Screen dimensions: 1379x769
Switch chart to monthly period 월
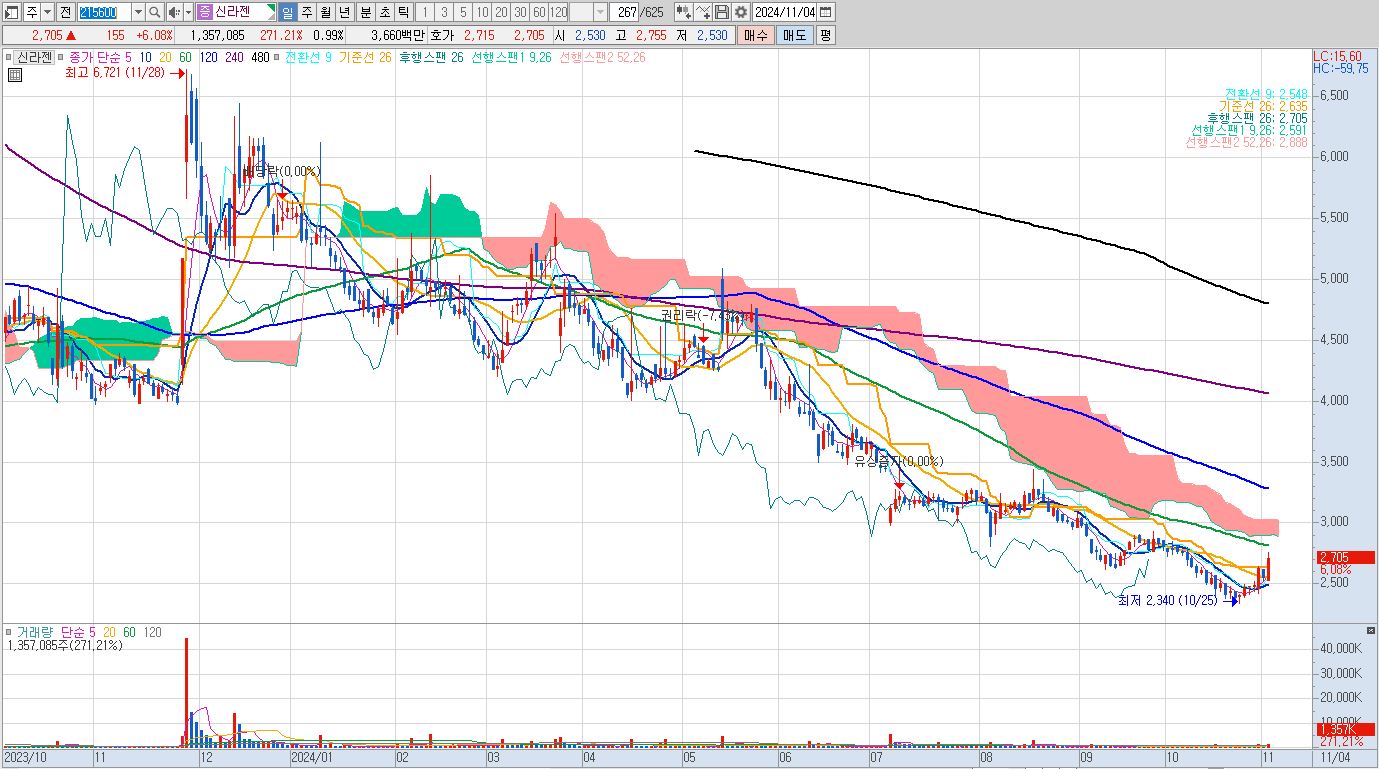coord(326,12)
